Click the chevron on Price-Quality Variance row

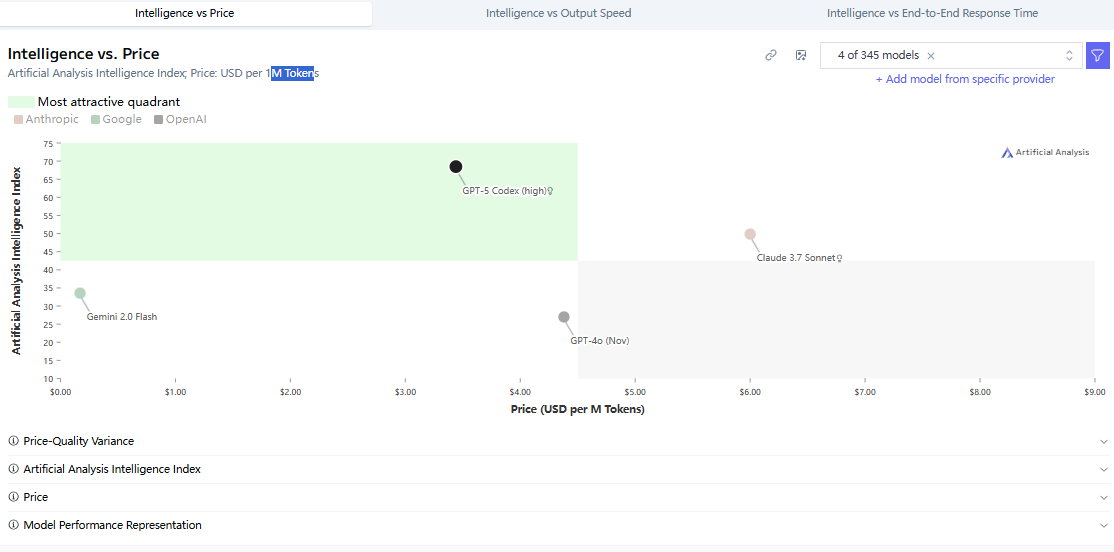coord(1103,441)
